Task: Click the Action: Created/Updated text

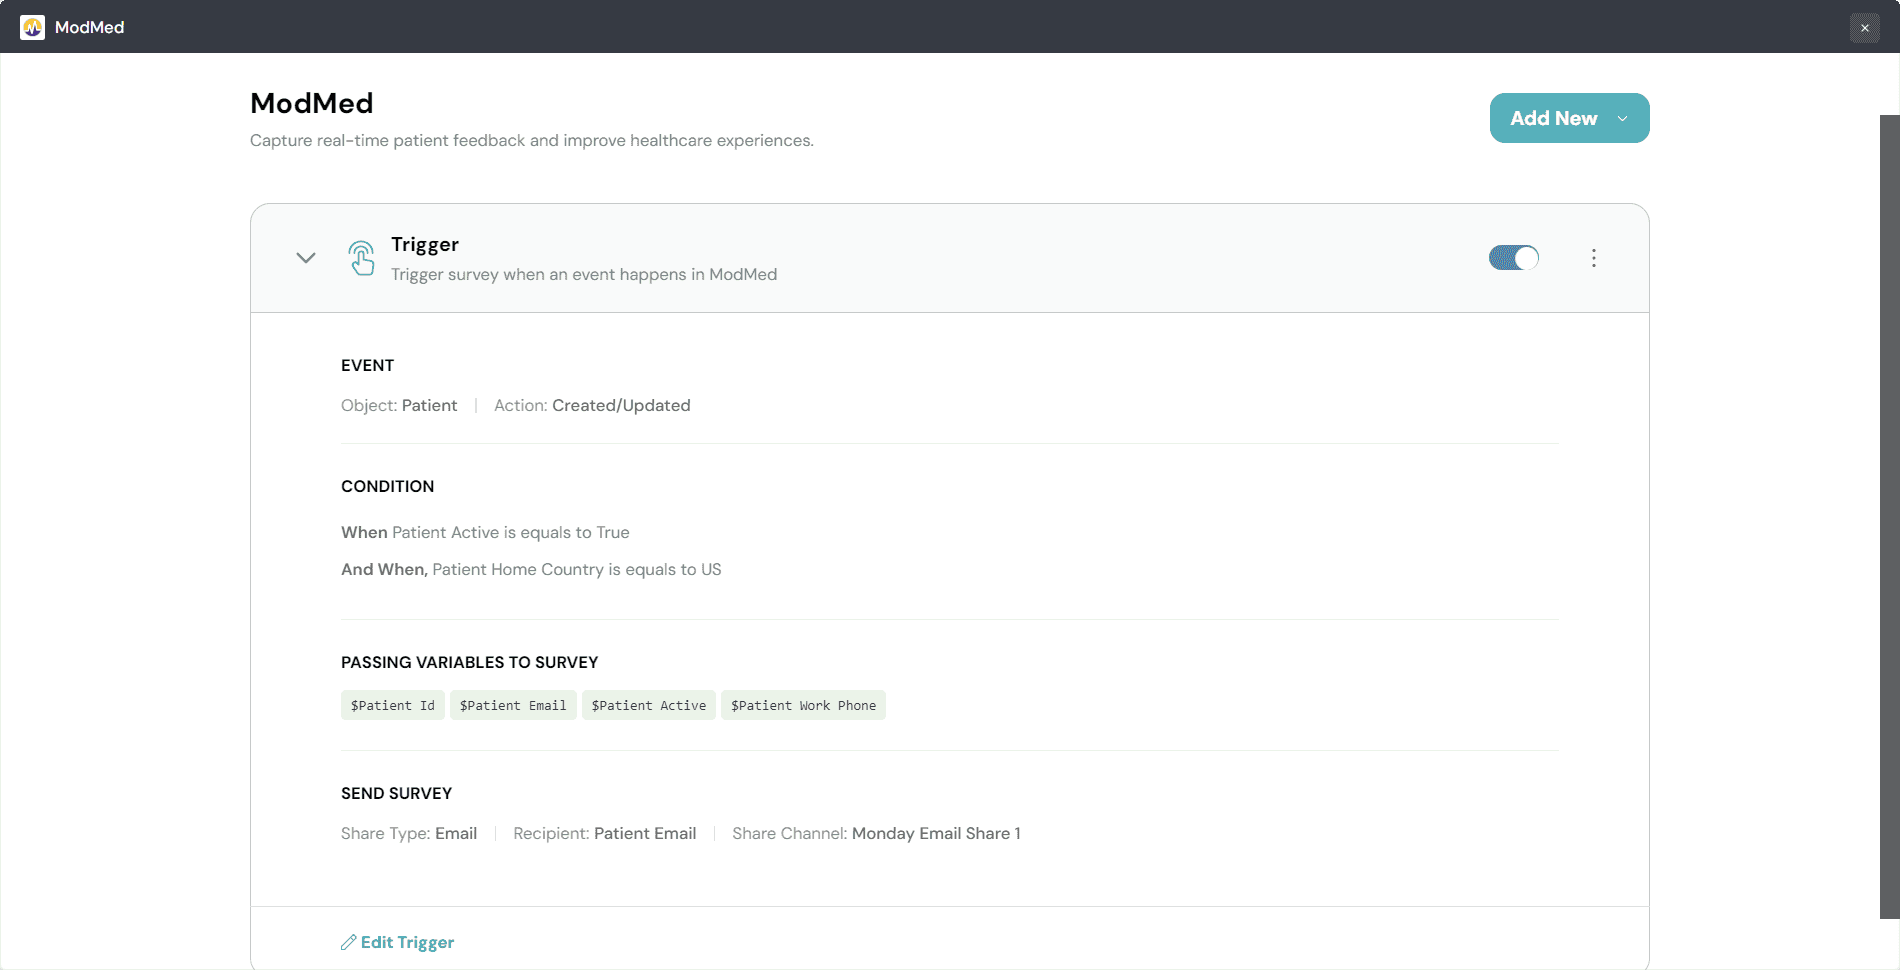Action: click(592, 405)
